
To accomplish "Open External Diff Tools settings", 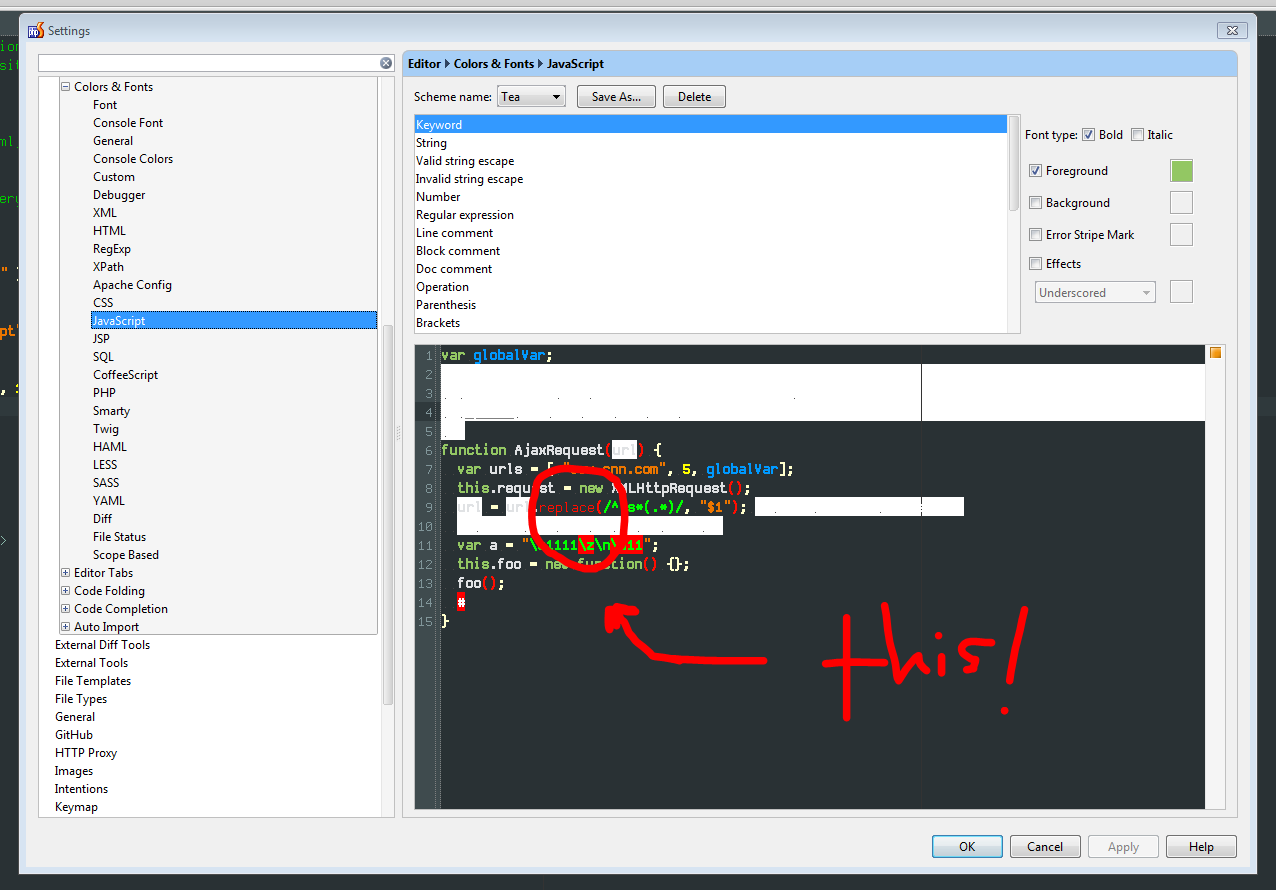I will pyautogui.click(x=102, y=645).
